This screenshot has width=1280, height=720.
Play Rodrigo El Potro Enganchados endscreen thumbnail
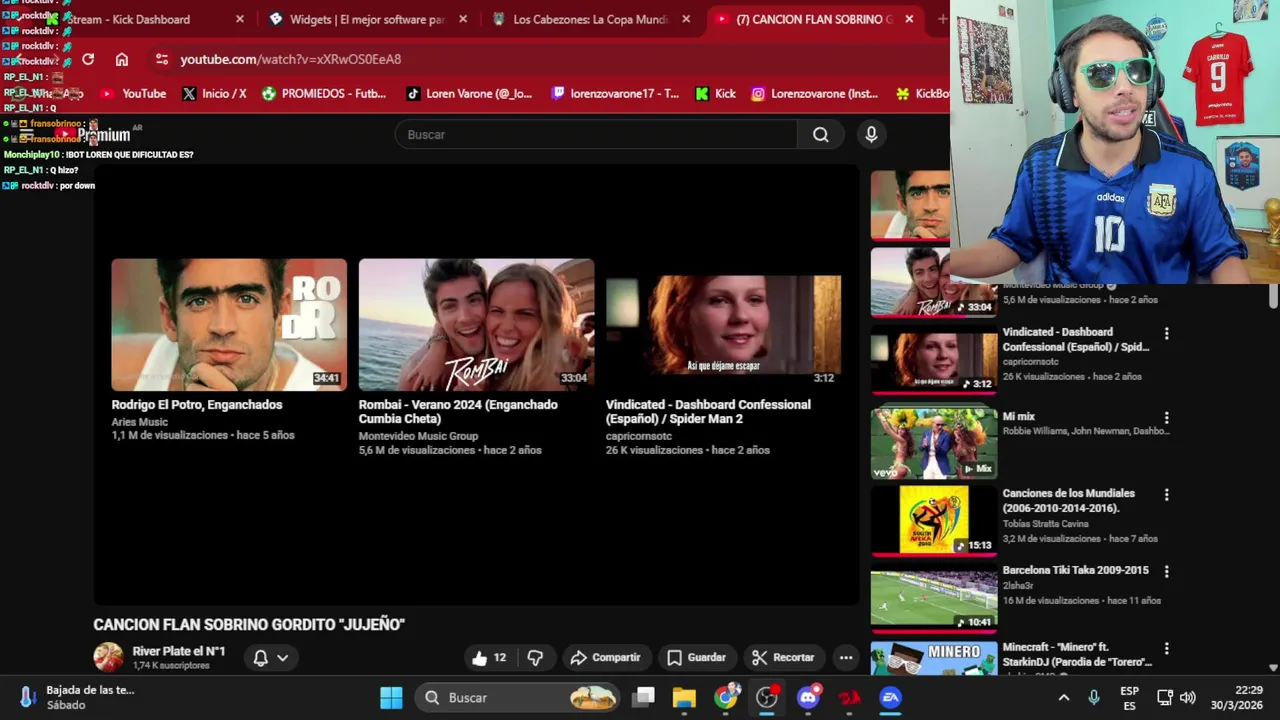pos(229,325)
